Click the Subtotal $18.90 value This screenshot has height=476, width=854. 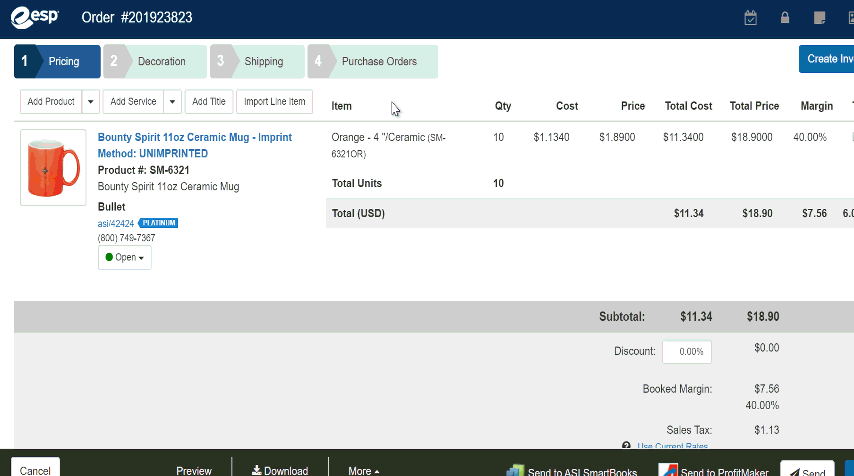coord(762,316)
